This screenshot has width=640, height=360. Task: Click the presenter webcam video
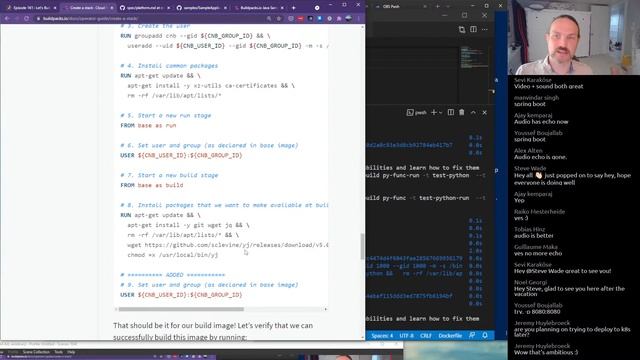tap(573, 38)
